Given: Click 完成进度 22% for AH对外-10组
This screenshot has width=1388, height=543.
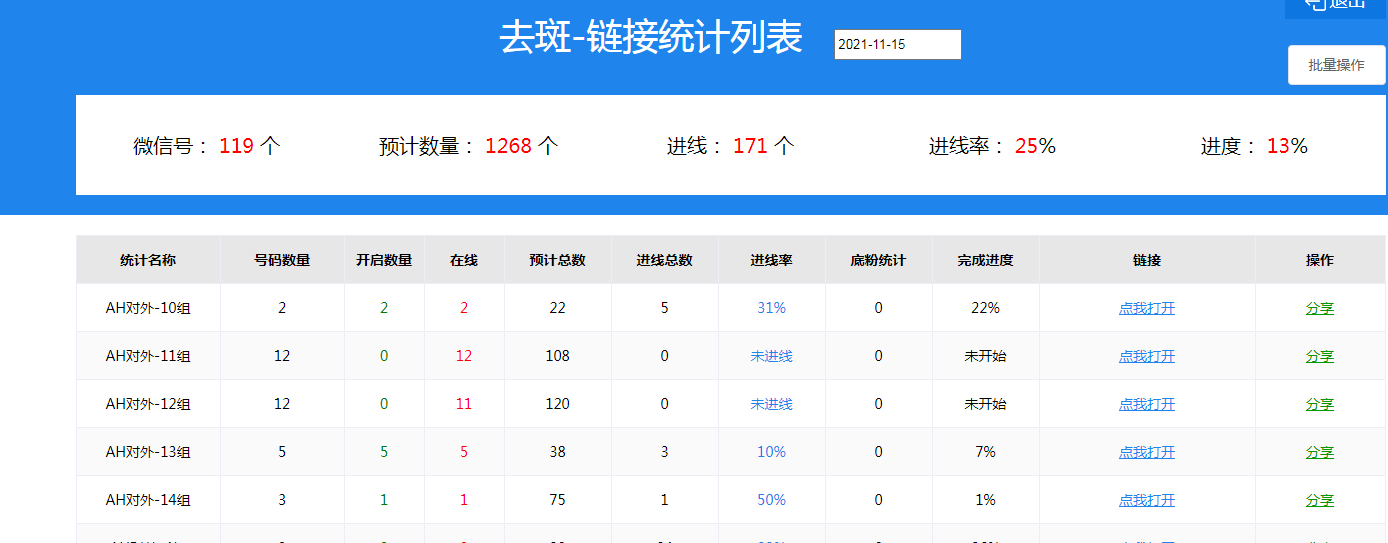Looking at the screenshot, I should (986, 308).
